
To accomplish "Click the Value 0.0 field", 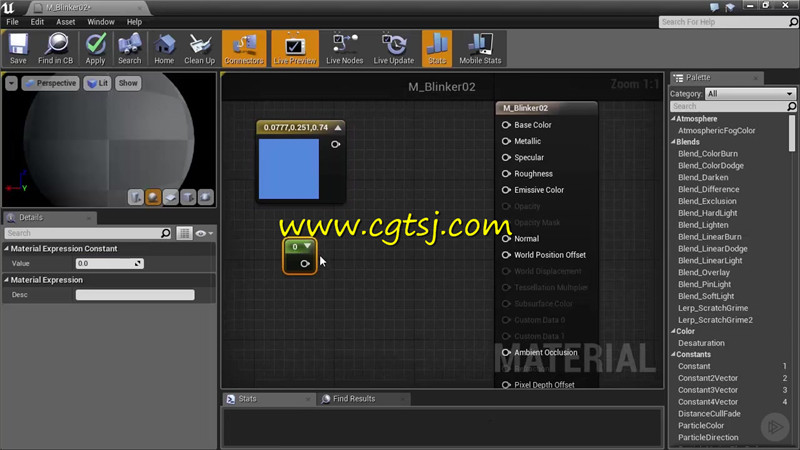I will coord(109,264).
